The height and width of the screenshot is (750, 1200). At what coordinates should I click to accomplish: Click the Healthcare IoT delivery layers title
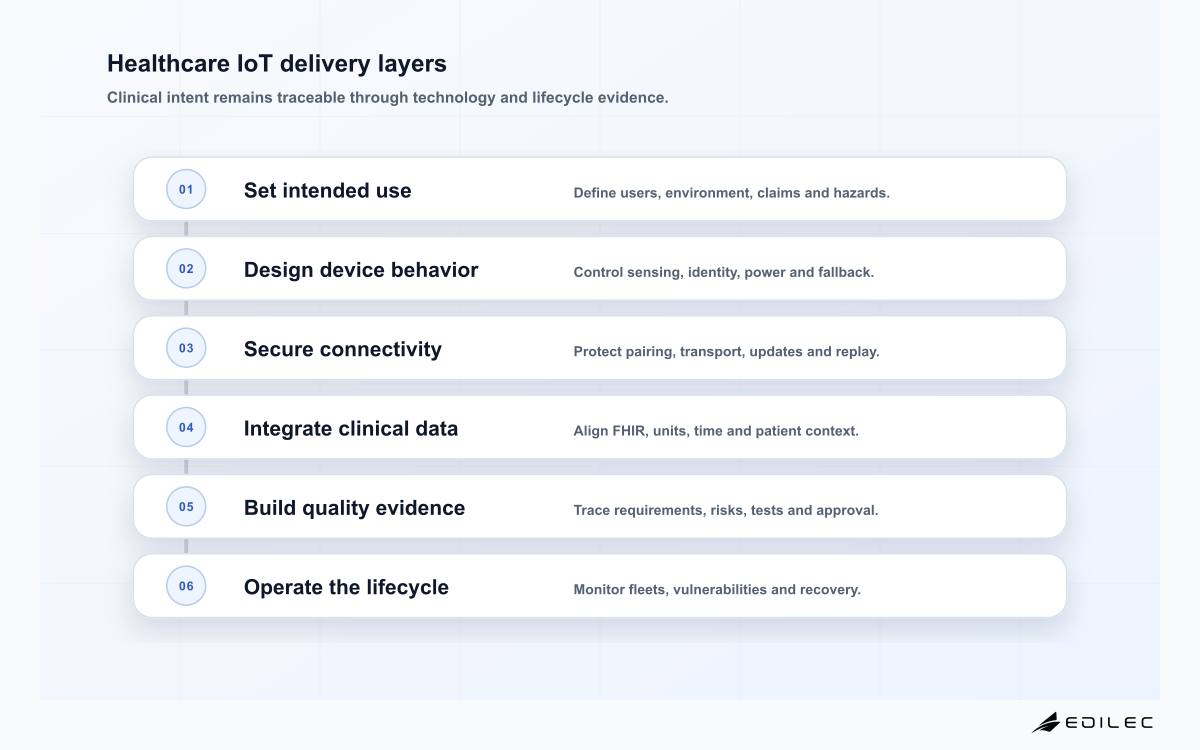(277, 63)
